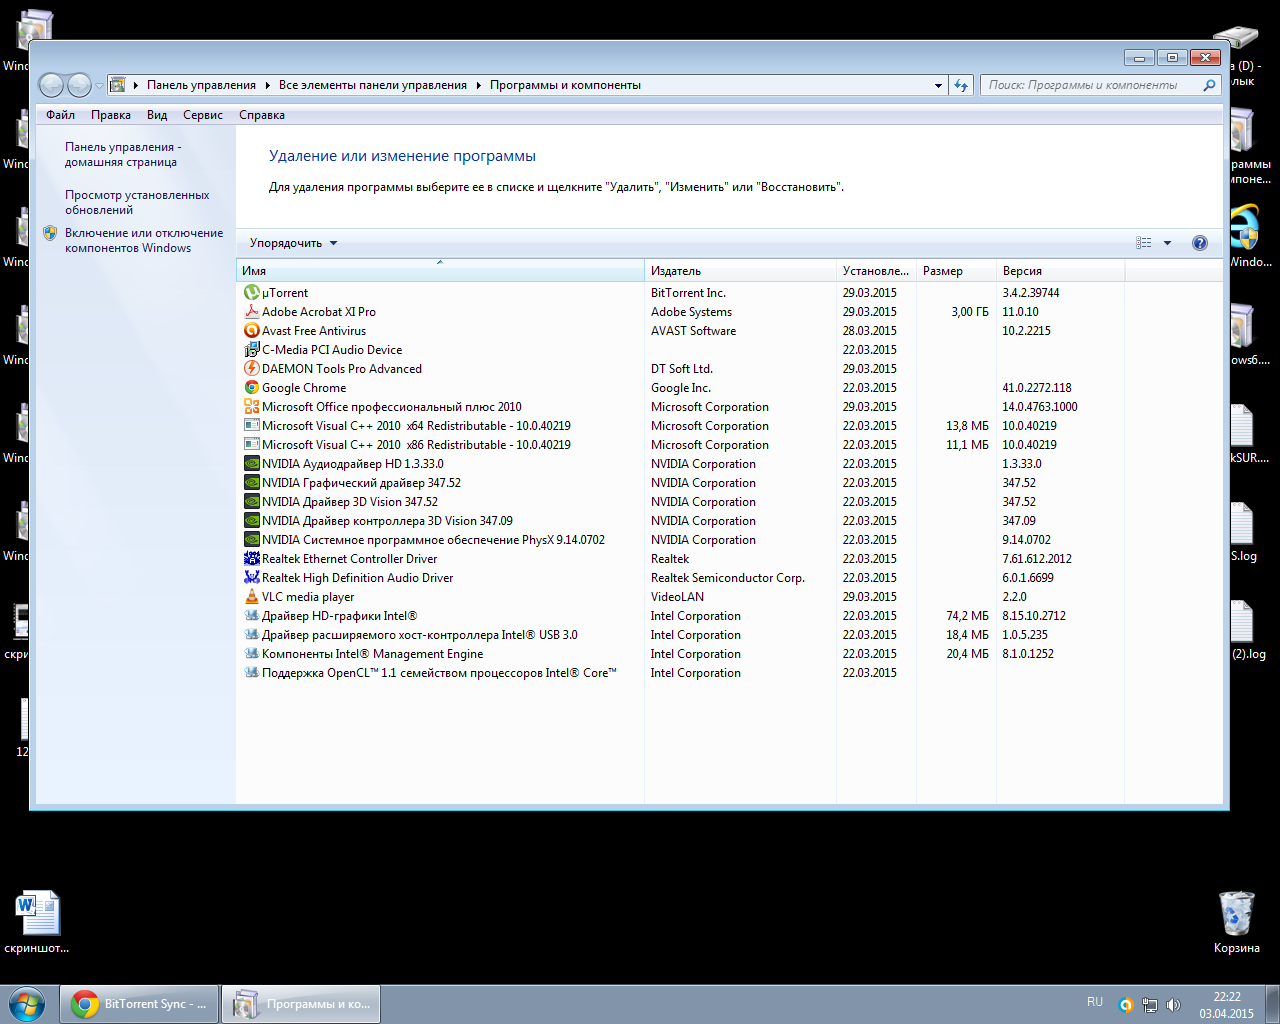The width and height of the screenshot is (1280, 1024).
Task: Click the NVIDIA Графический драйвер icon
Action: pyautogui.click(x=252, y=483)
